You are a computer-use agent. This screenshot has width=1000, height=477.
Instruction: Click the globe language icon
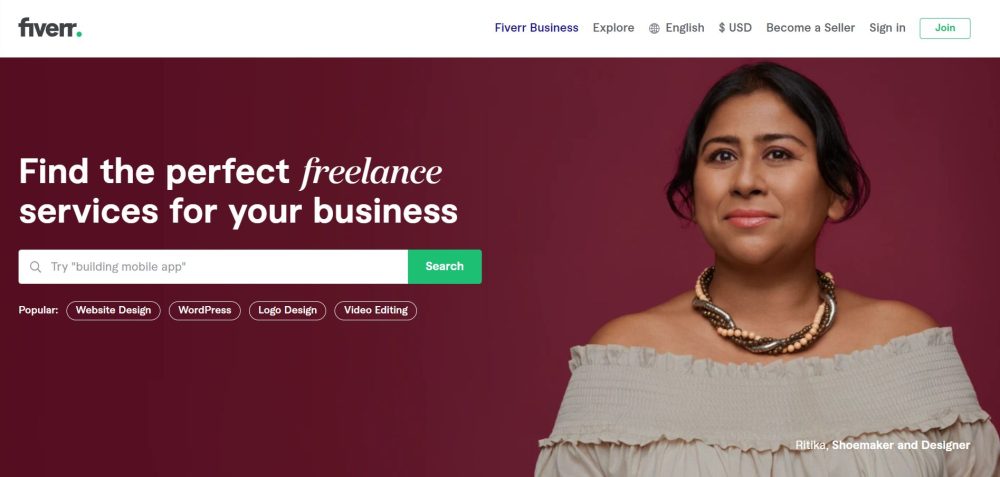tap(654, 28)
